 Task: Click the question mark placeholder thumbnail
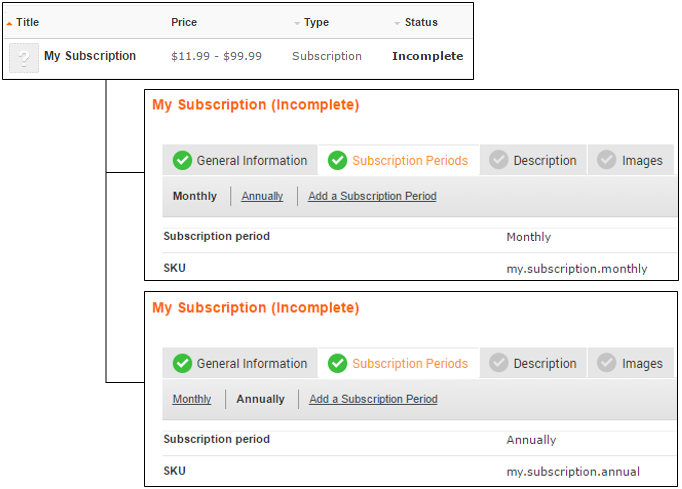click(24, 57)
